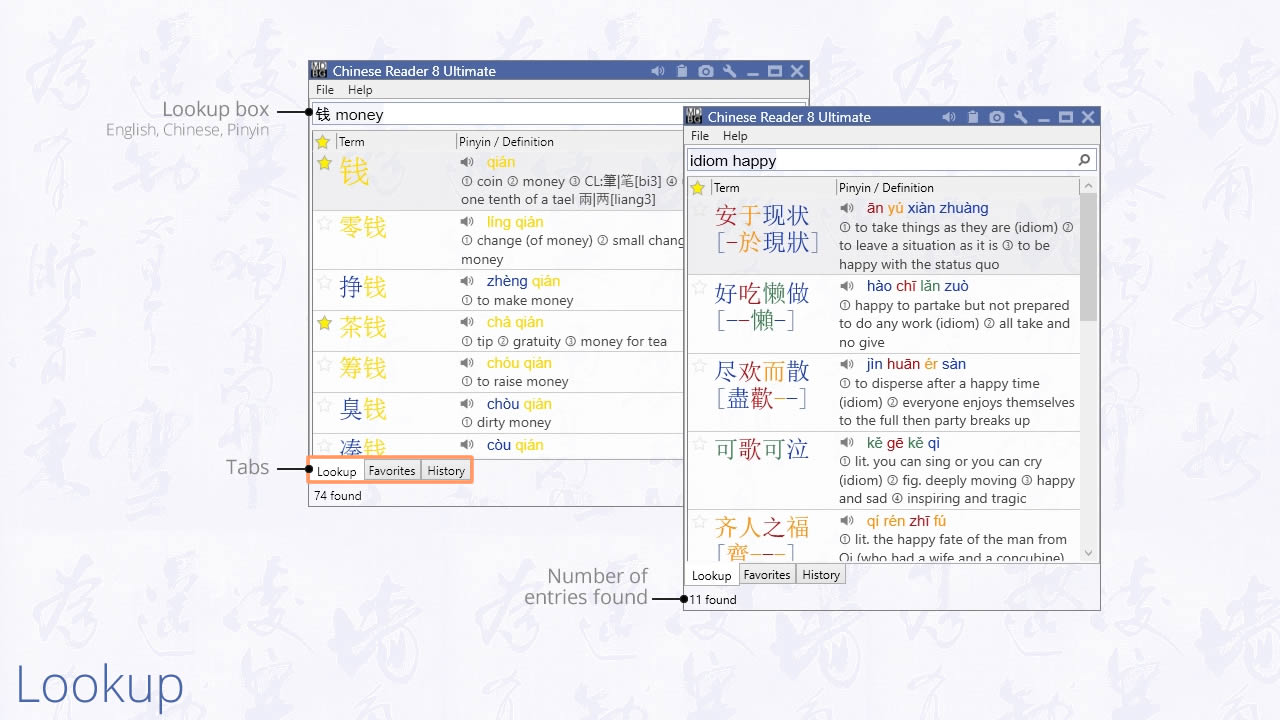Unfavorite the 茶钱 entry star
The image size is (1280, 720).
click(324, 323)
